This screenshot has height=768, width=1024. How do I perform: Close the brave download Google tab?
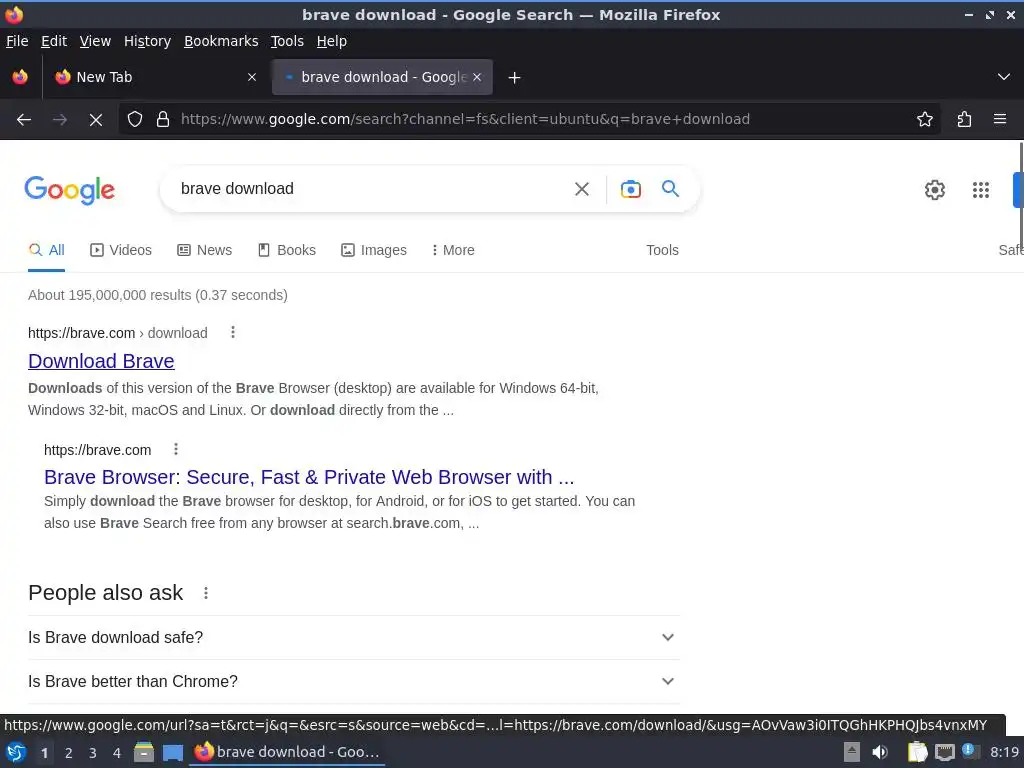click(x=477, y=77)
